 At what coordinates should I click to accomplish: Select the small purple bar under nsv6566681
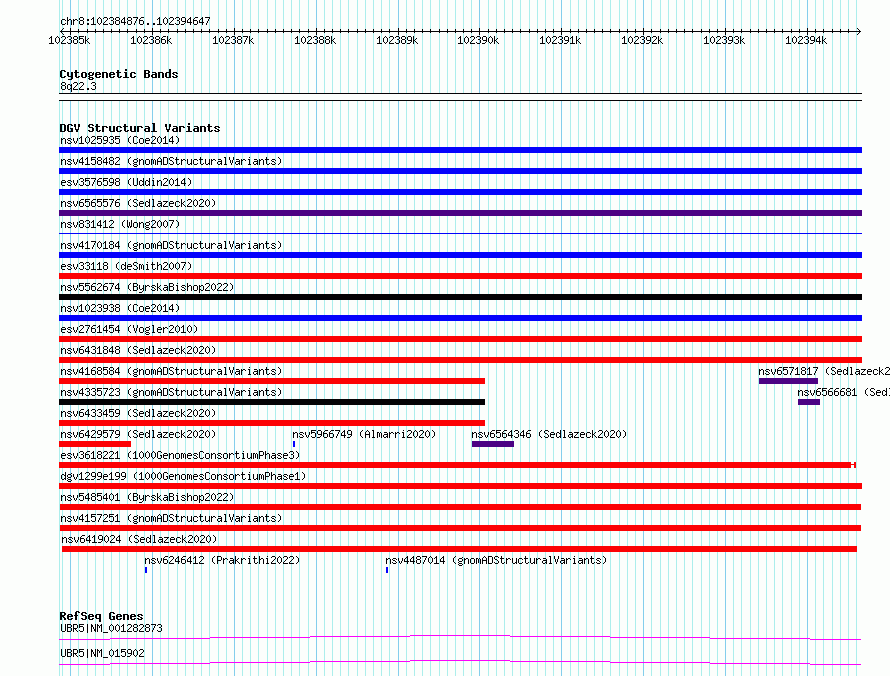click(809, 402)
